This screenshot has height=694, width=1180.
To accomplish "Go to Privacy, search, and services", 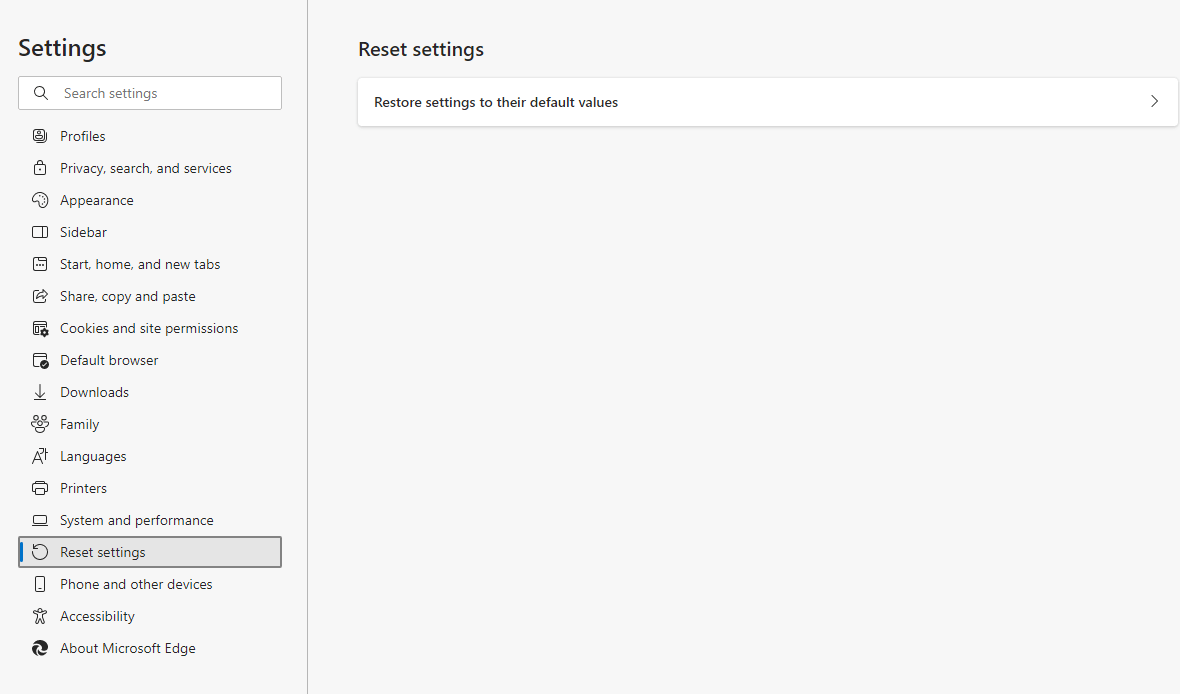I will pos(150,168).
